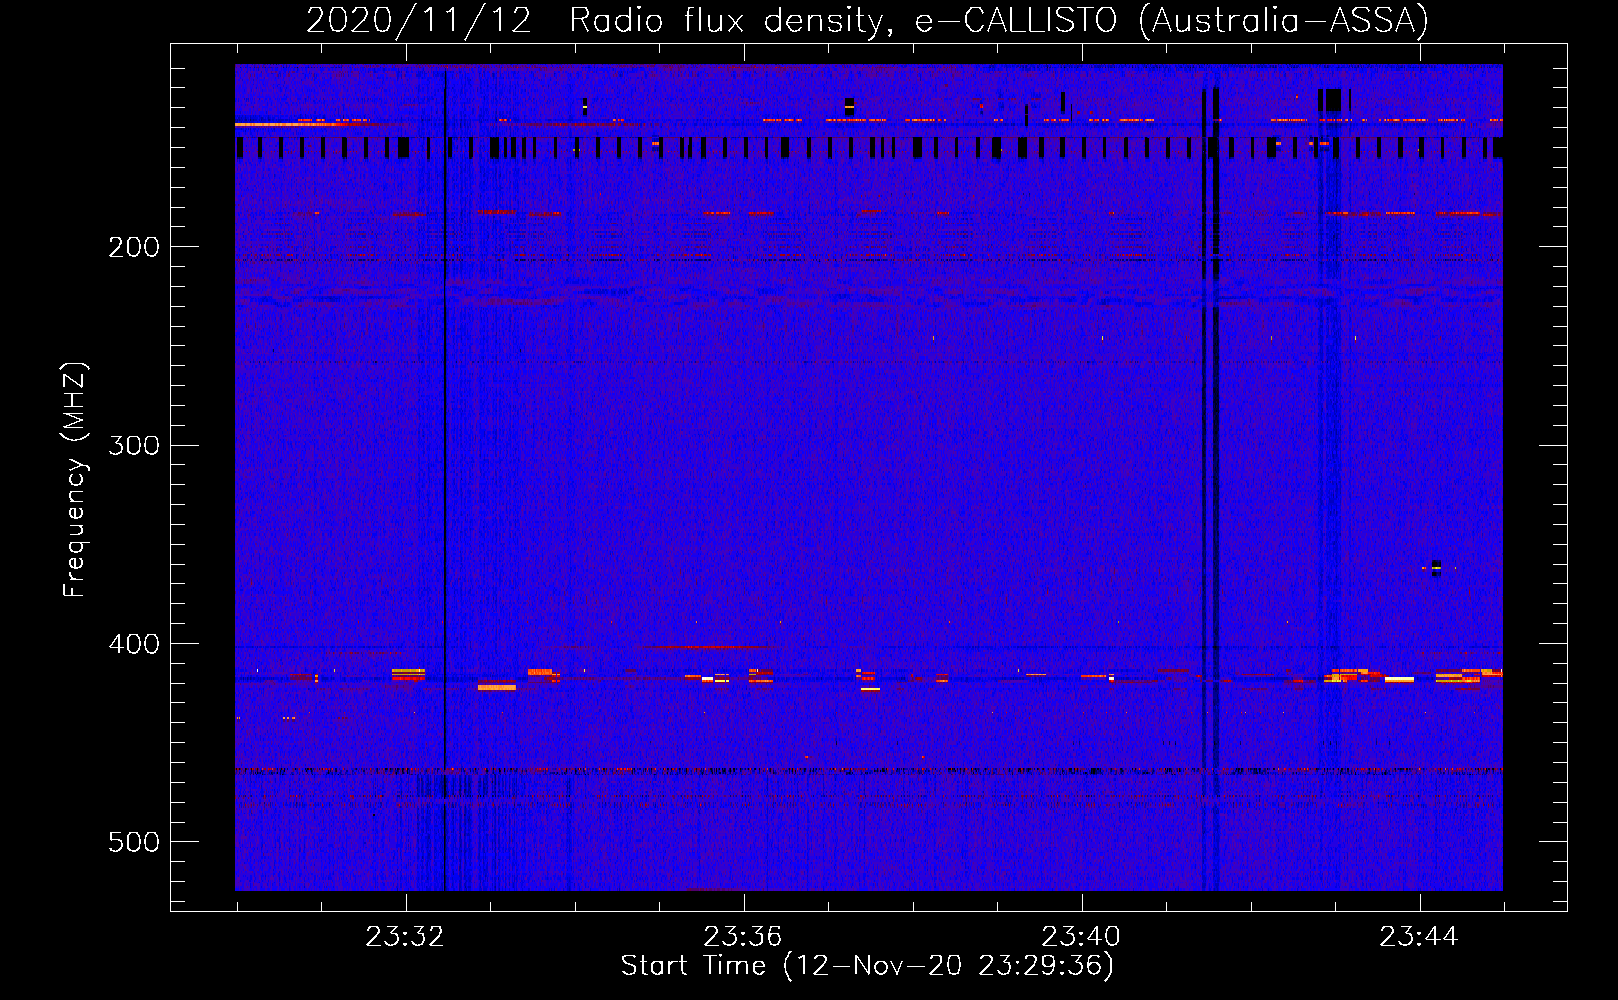The image size is (1618, 1000).
Task: Click the 'Frequency (MHZ)' axis label
Action: pyautogui.click(x=75, y=480)
